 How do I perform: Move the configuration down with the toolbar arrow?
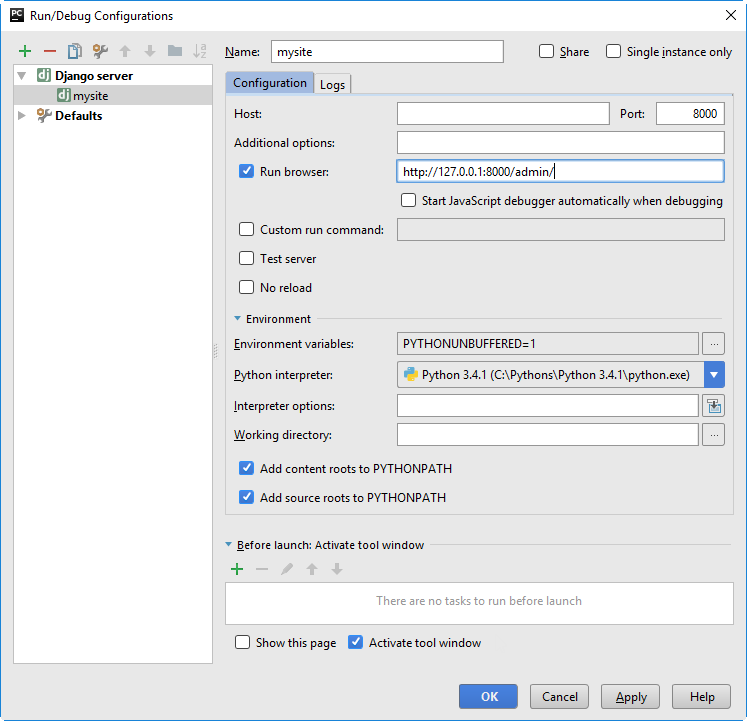point(150,51)
